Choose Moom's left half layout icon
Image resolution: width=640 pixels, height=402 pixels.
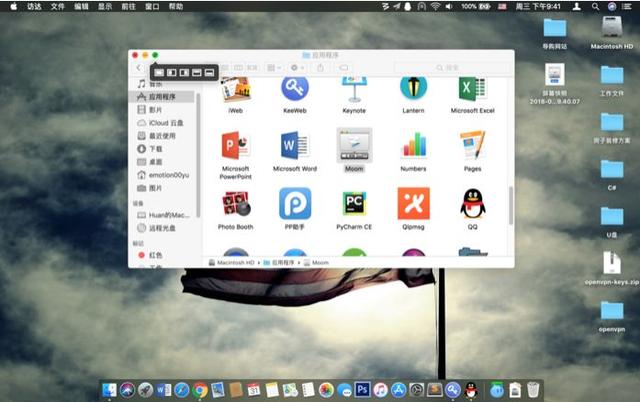point(172,73)
